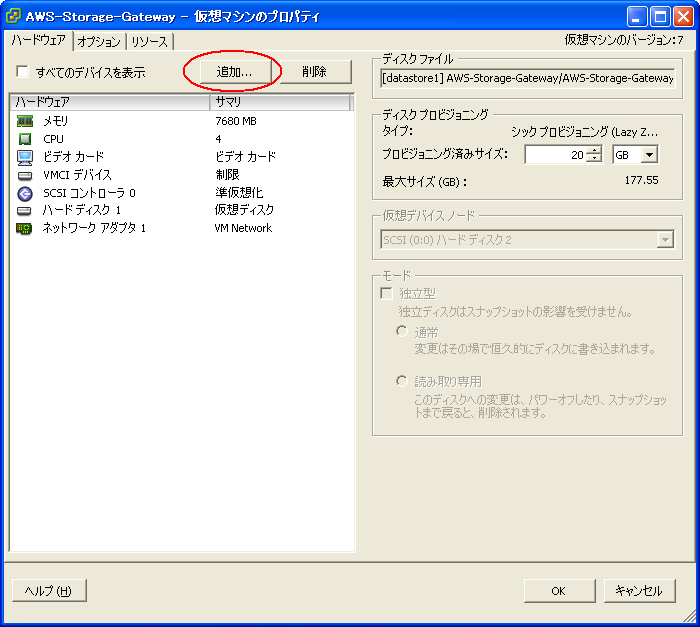Click the memory (メモリ) device icon
700x627 pixels.
[x=25, y=121]
